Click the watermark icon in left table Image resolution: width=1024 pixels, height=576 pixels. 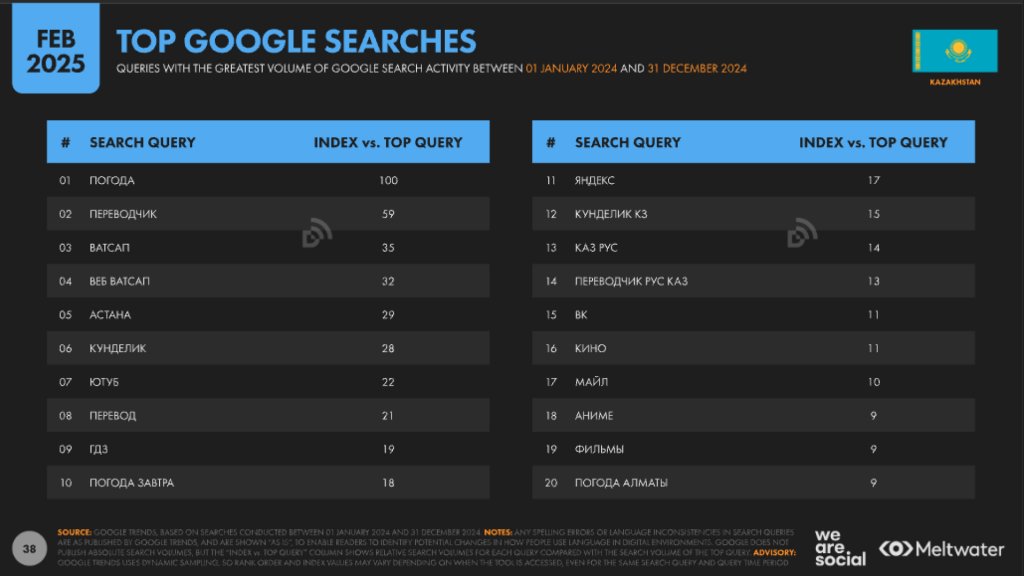click(x=317, y=233)
